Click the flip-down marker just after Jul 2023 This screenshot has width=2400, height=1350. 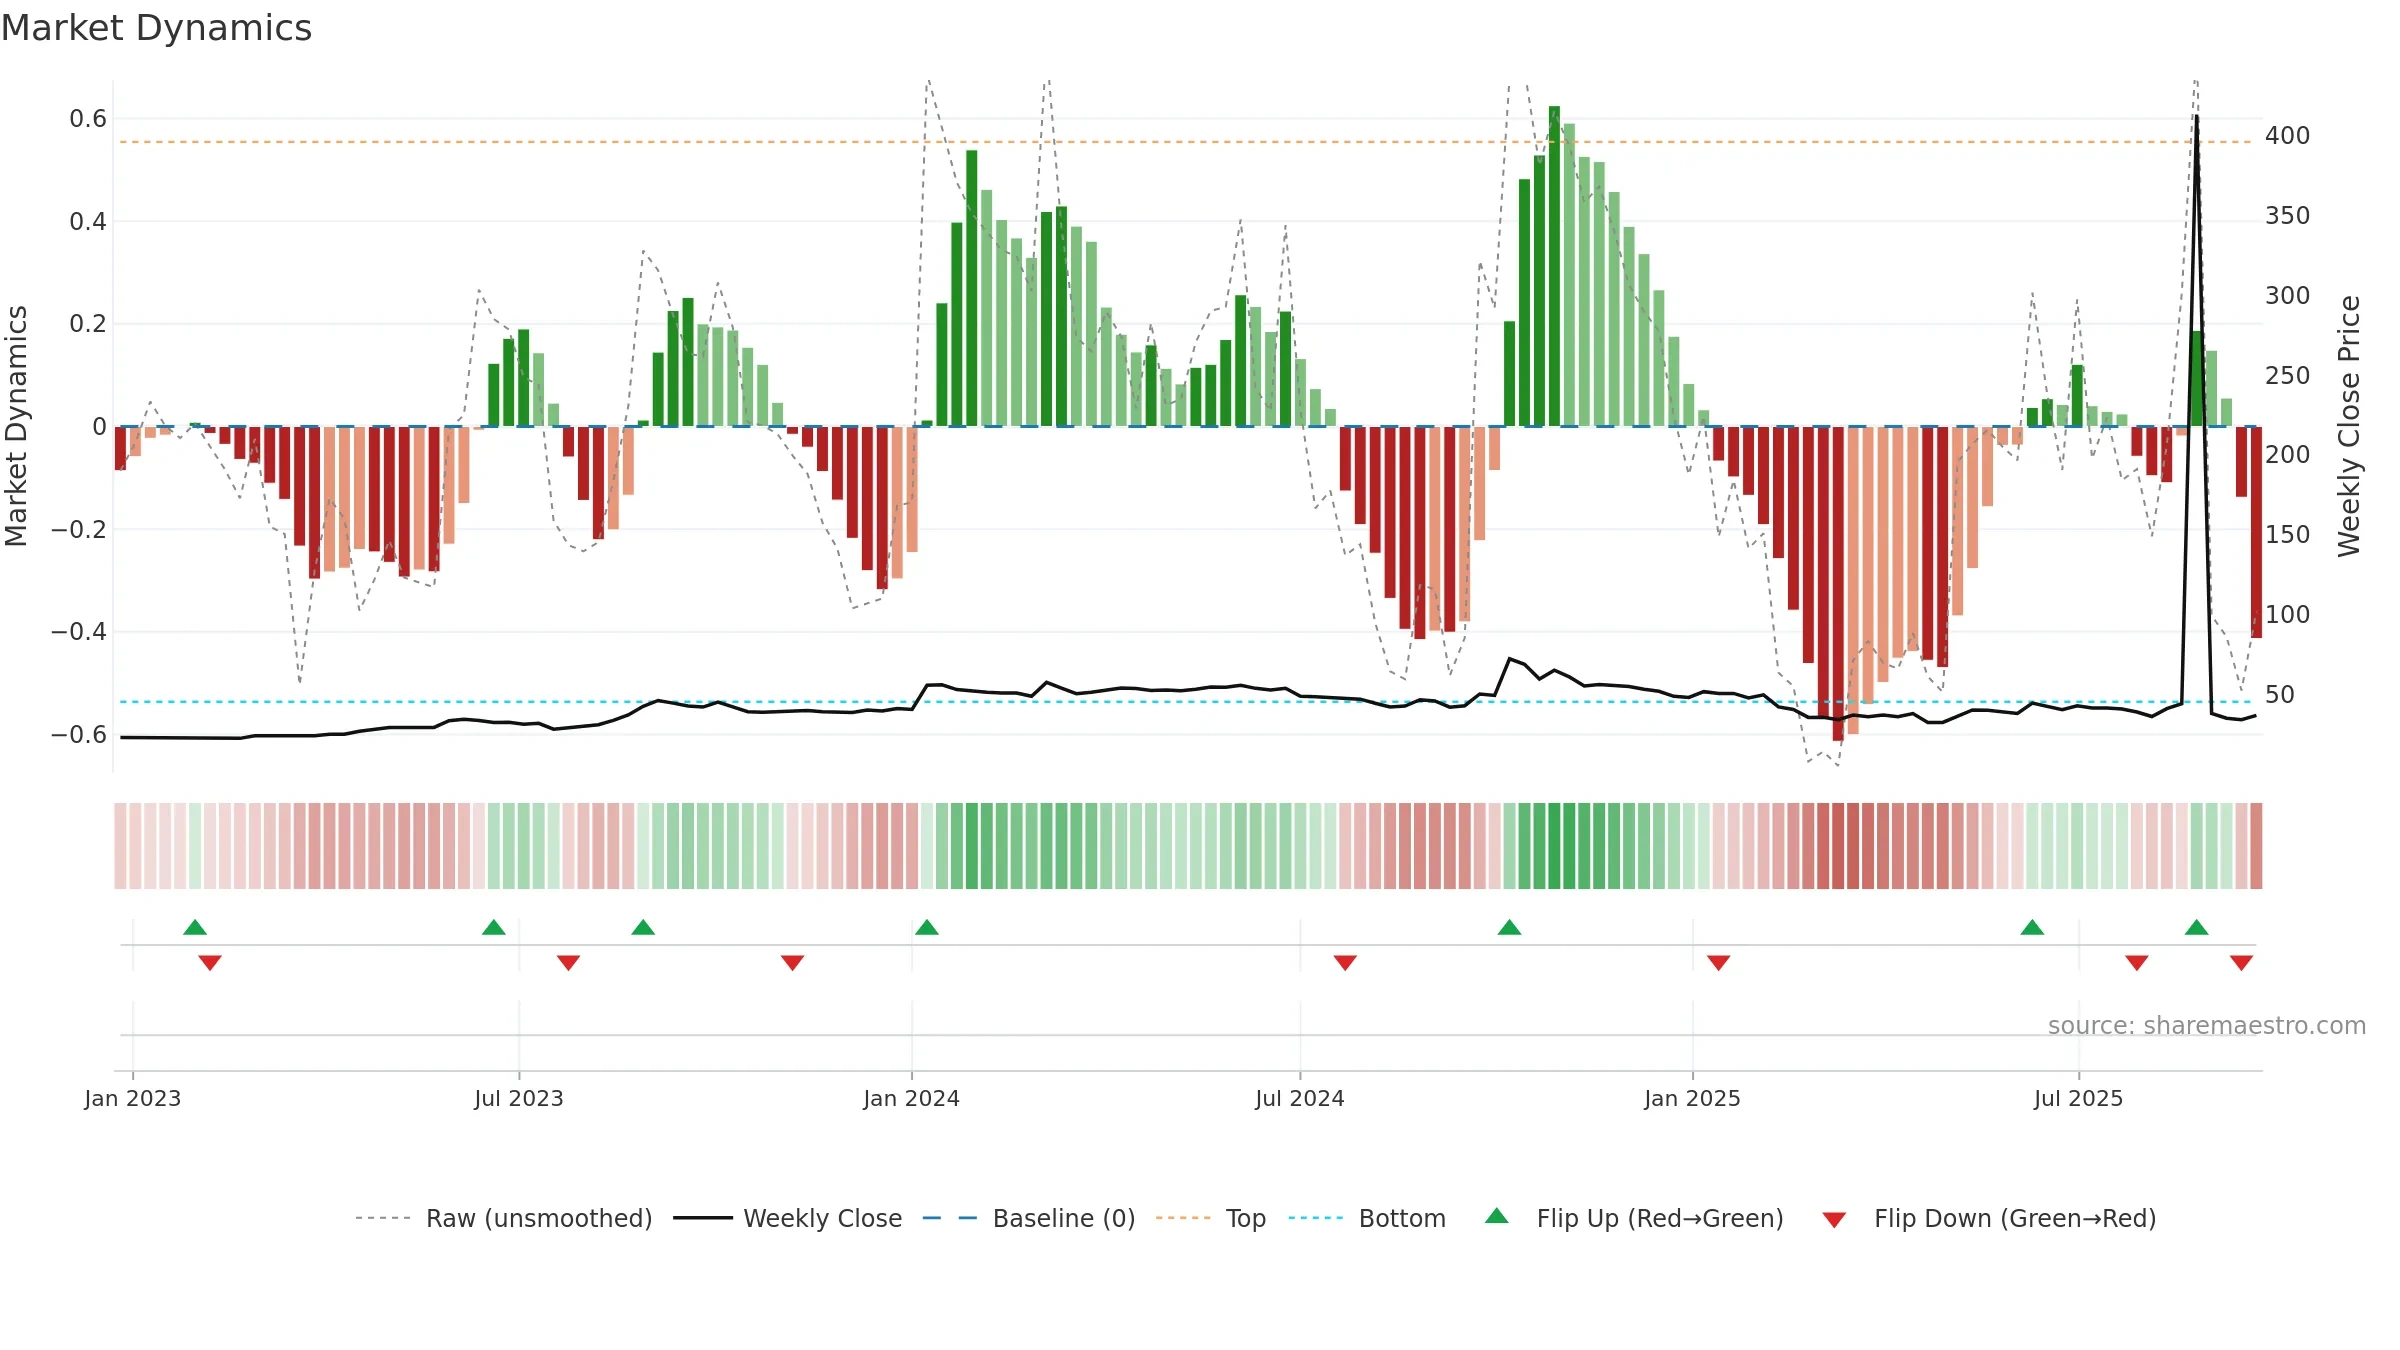click(568, 963)
